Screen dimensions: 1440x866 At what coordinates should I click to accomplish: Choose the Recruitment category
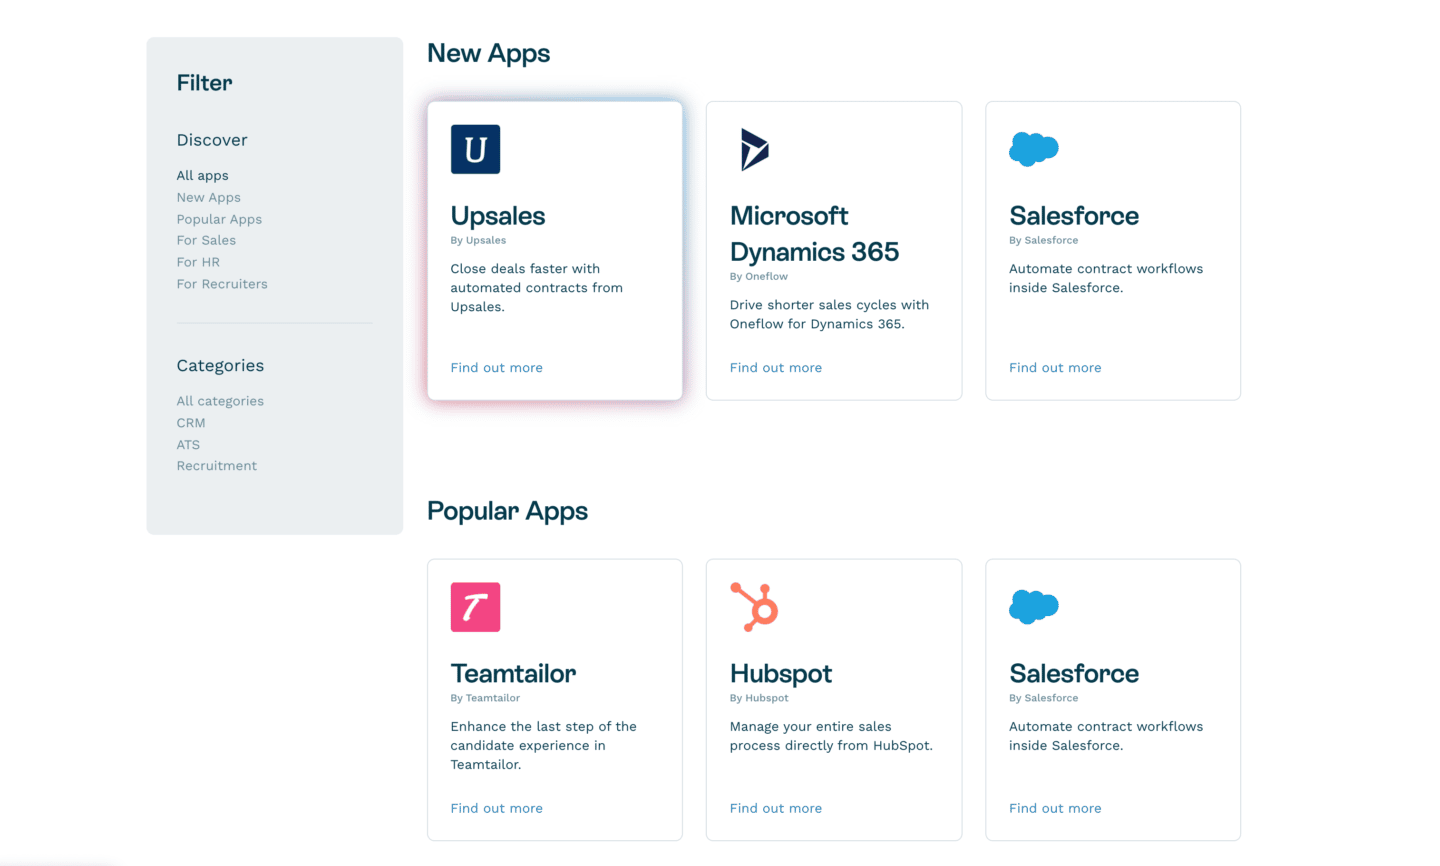(216, 466)
